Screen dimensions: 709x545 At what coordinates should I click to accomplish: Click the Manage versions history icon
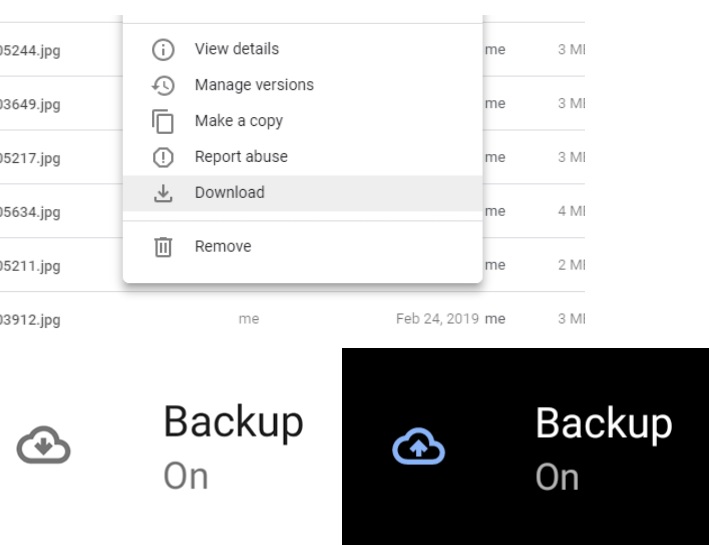[161, 85]
